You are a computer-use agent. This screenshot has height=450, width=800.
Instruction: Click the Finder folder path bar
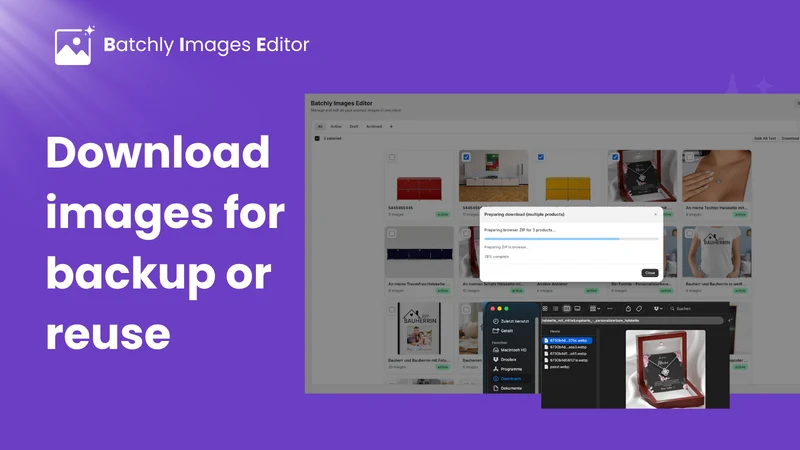coord(632,320)
